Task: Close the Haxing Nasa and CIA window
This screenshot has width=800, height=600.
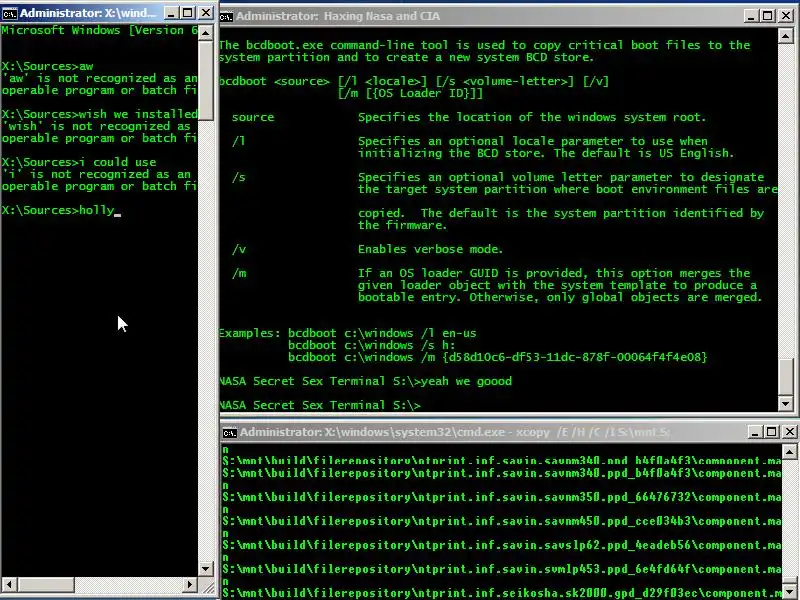Action: pos(786,16)
